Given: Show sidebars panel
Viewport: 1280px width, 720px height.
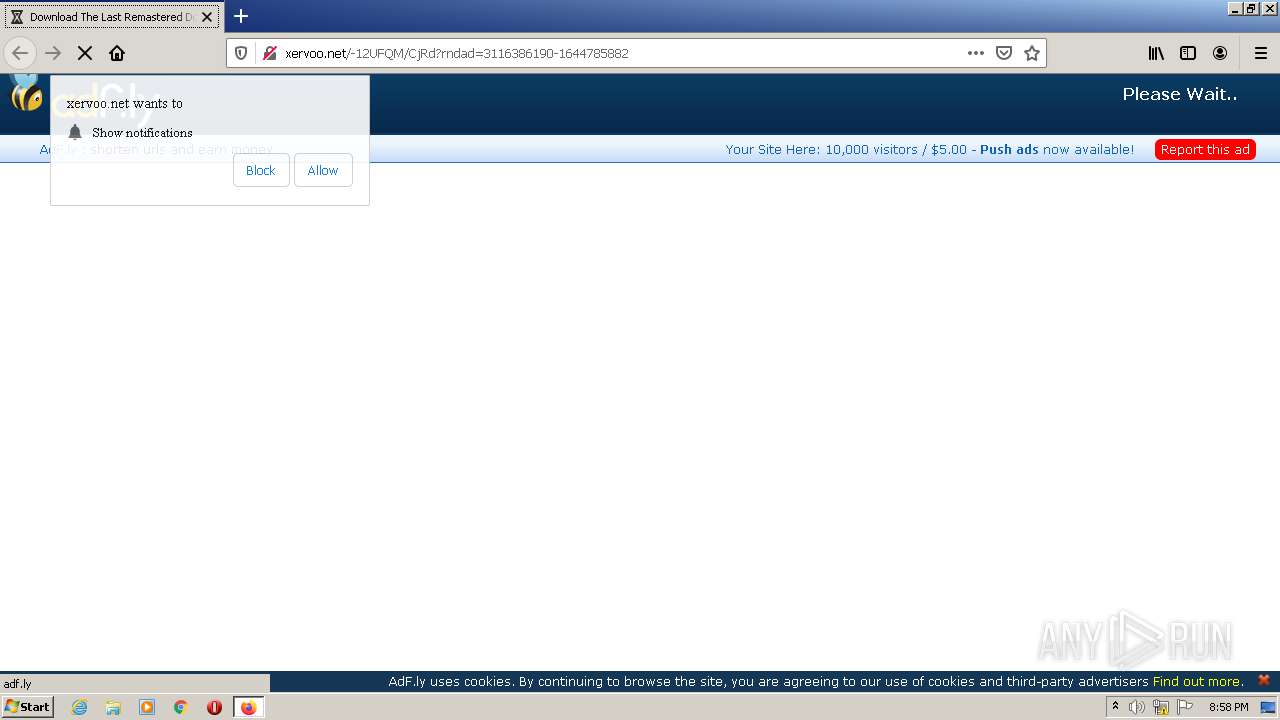Looking at the screenshot, I should (x=1188, y=53).
